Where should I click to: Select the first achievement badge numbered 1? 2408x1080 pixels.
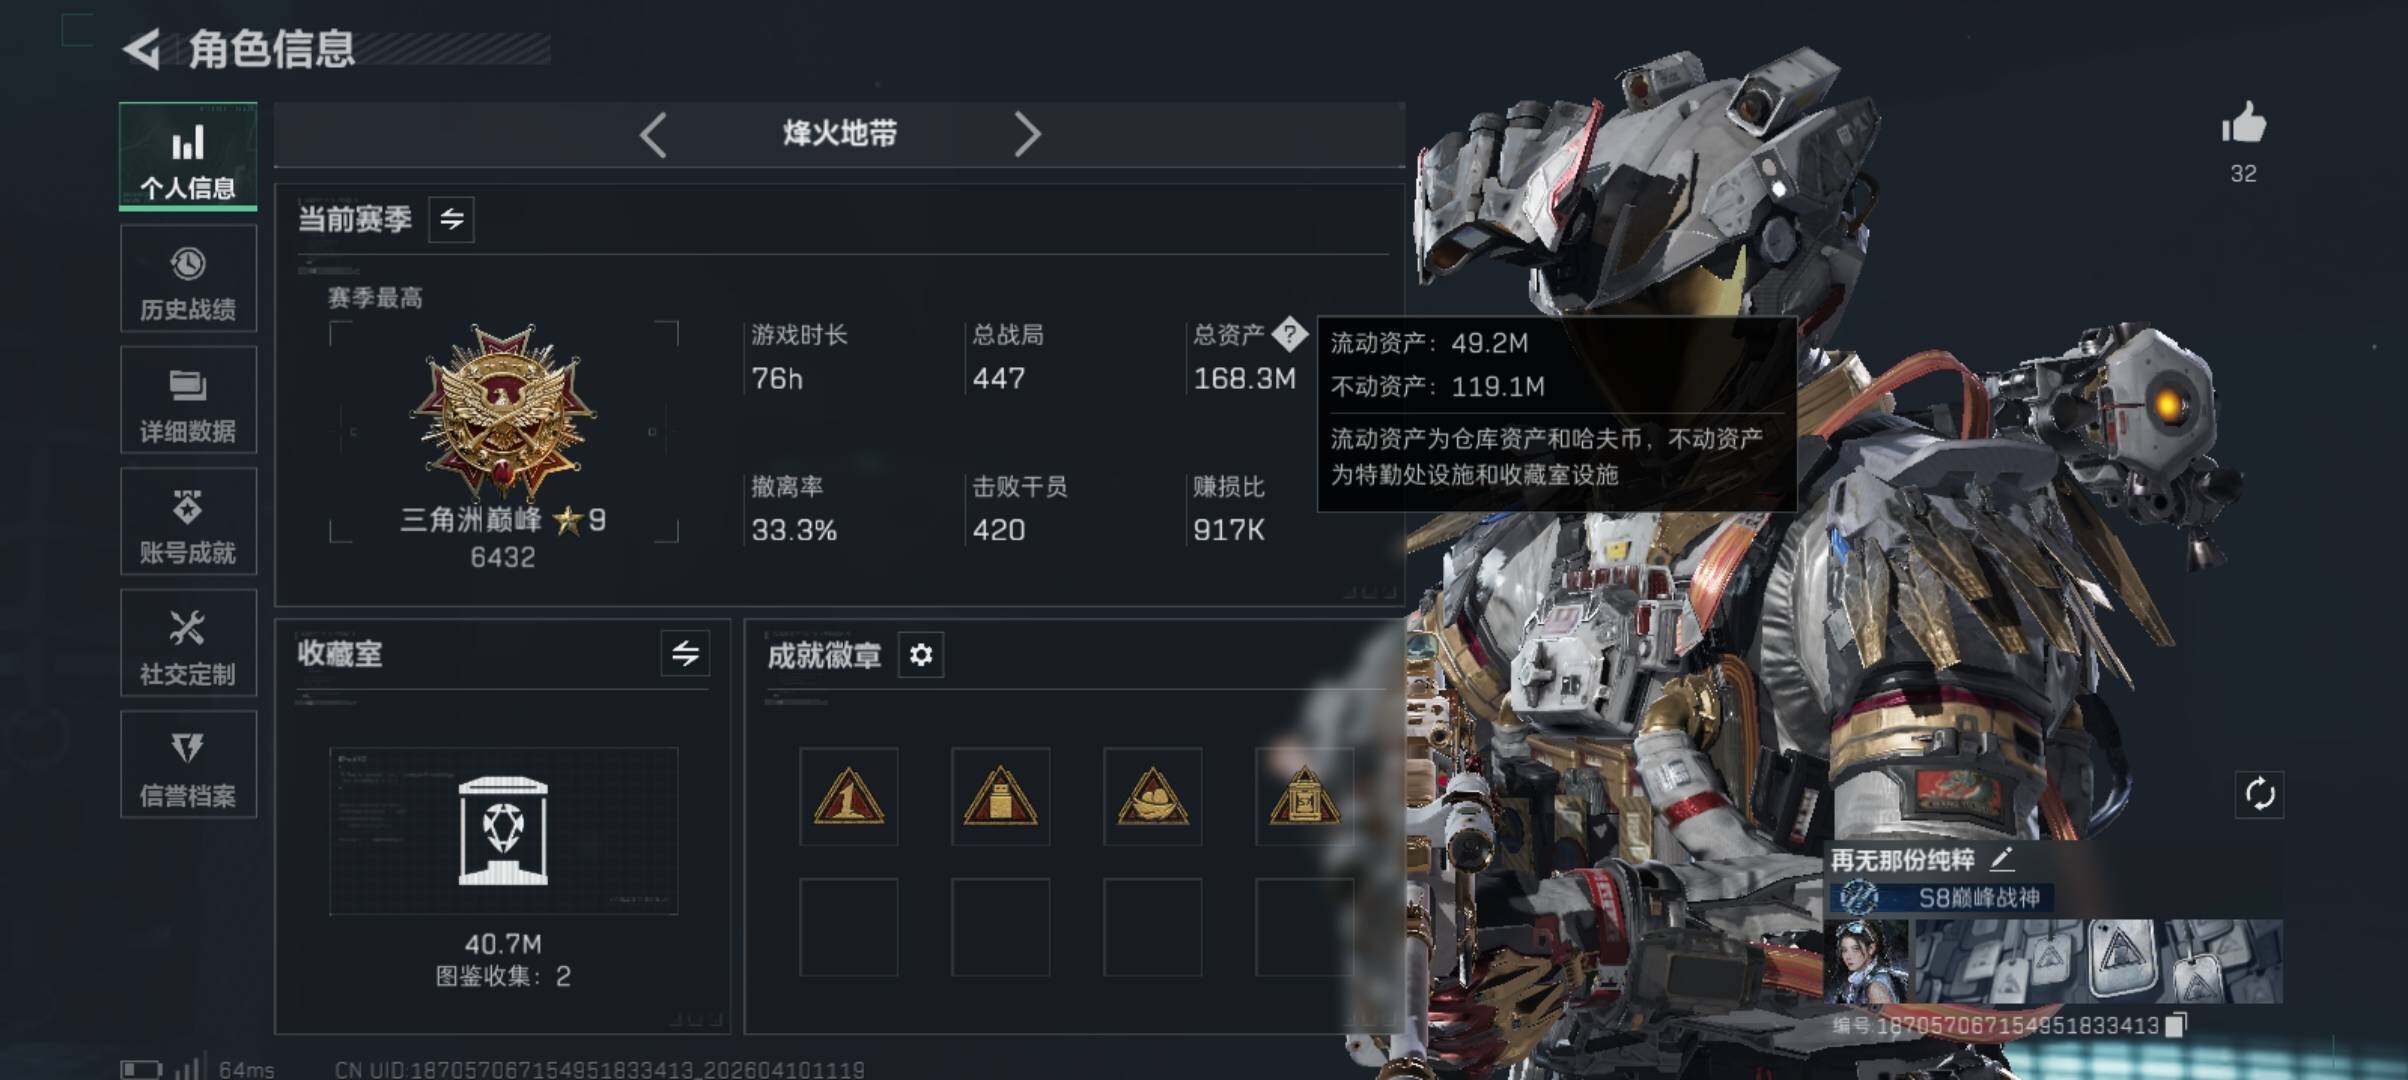(x=848, y=796)
